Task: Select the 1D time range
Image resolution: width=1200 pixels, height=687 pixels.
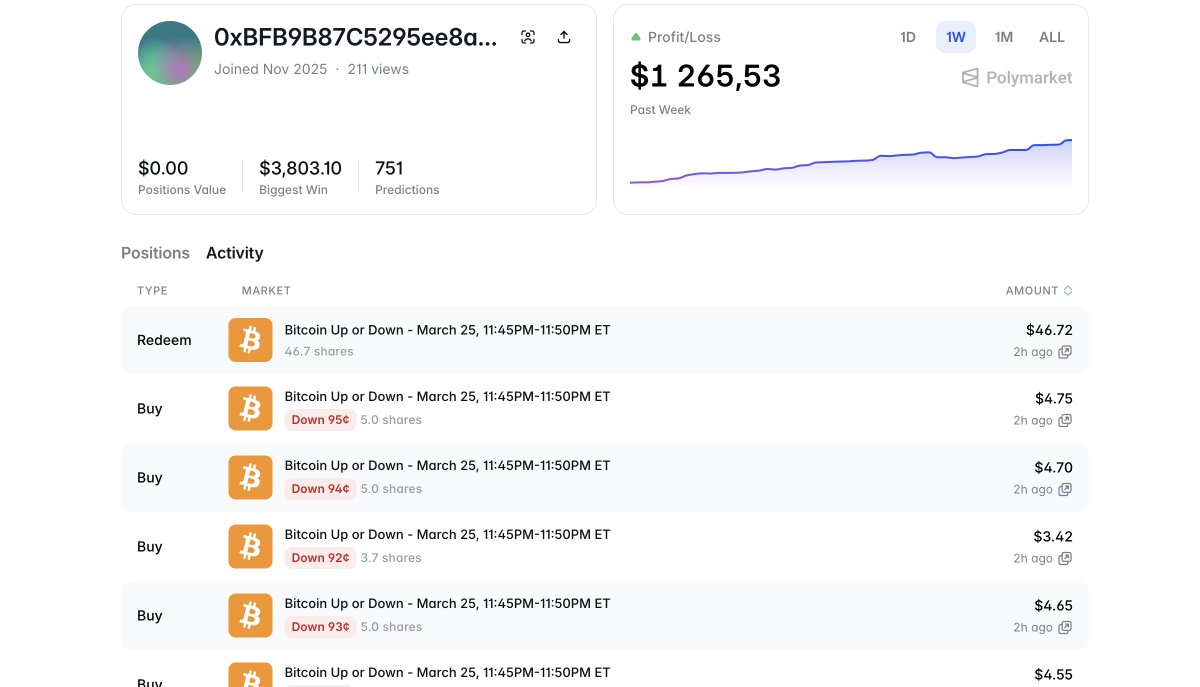Action: coord(908,37)
